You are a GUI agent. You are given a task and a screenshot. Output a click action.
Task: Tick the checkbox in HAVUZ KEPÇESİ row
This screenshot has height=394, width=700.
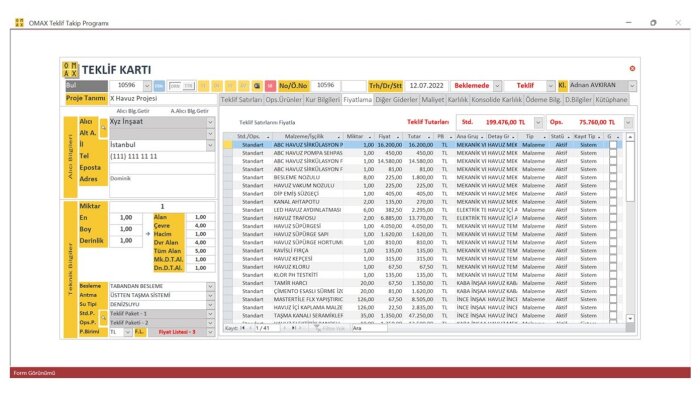[x=613, y=258]
